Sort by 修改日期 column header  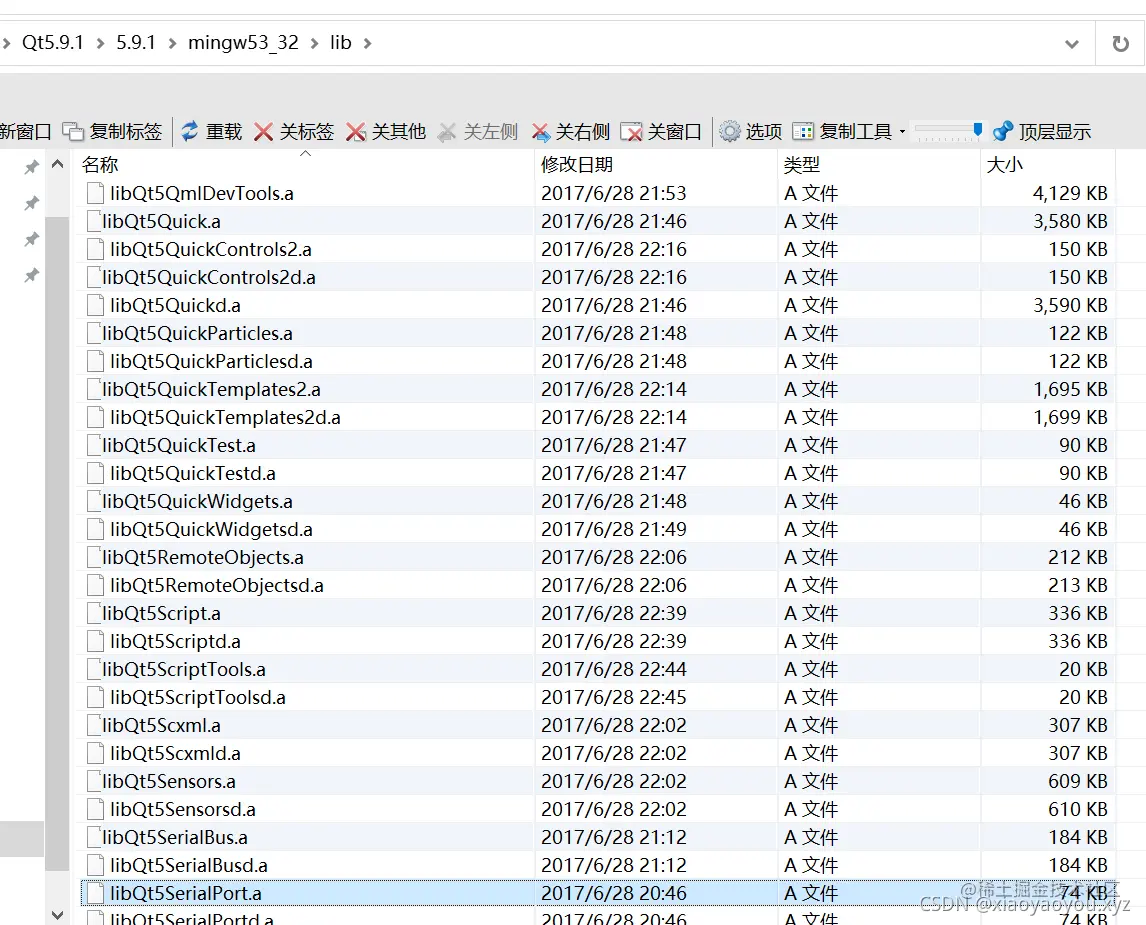click(656, 164)
